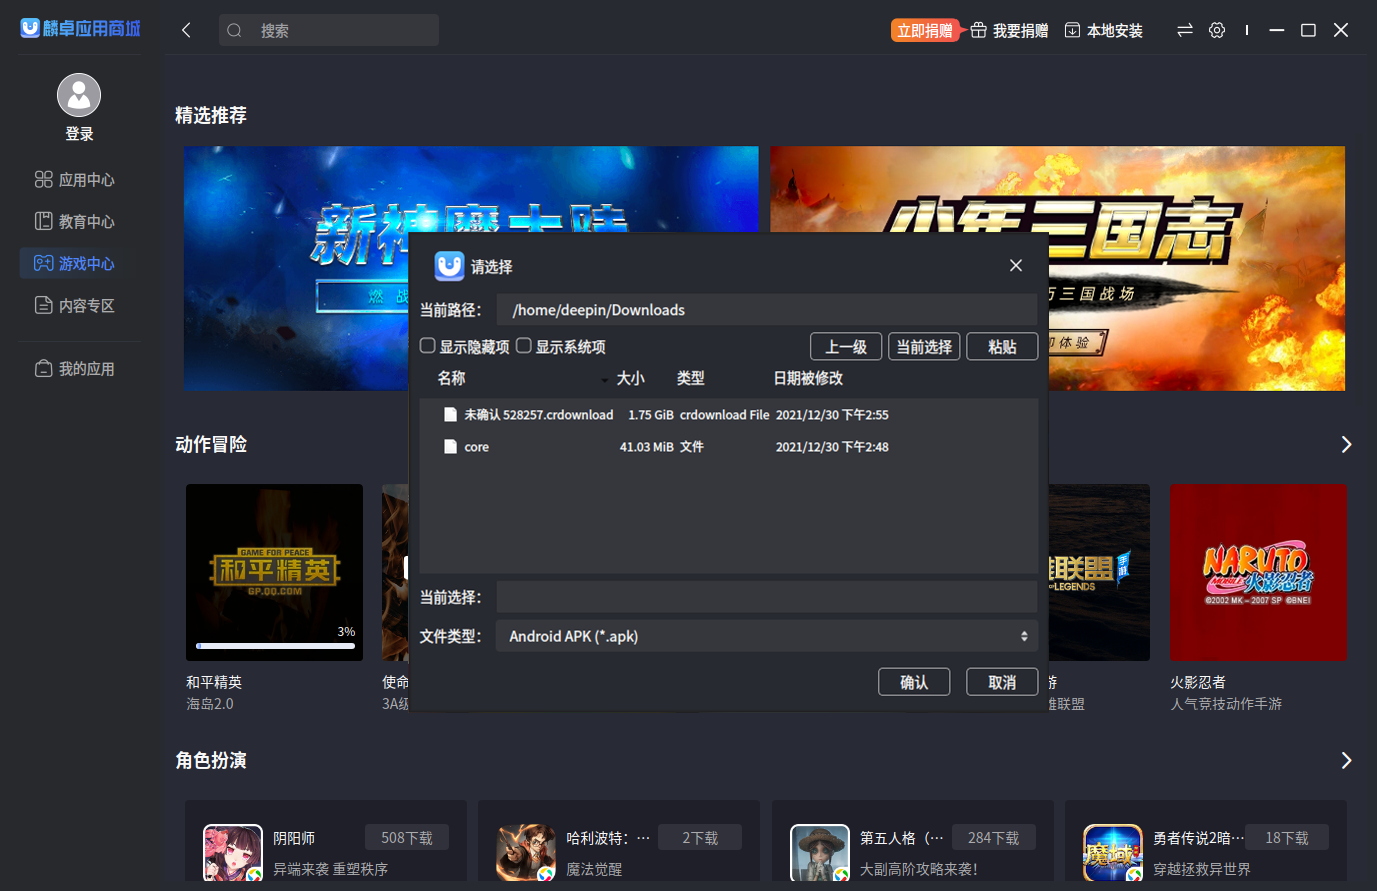Toggle show system items (显示系统项) checkbox
Viewport: 1377px width, 891px height.
(524, 346)
